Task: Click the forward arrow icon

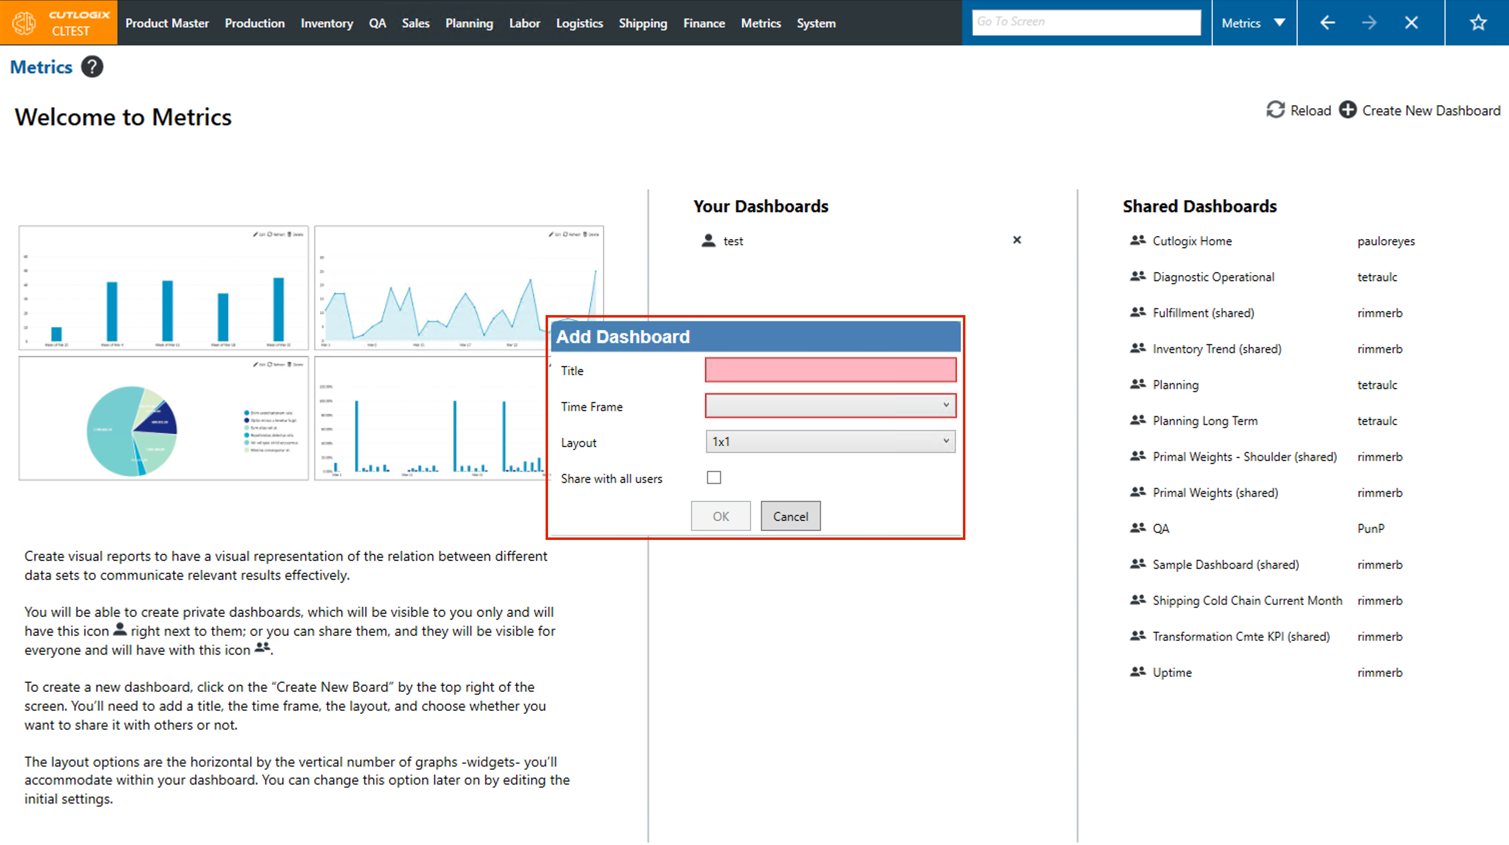Action: click(x=1369, y=23)
